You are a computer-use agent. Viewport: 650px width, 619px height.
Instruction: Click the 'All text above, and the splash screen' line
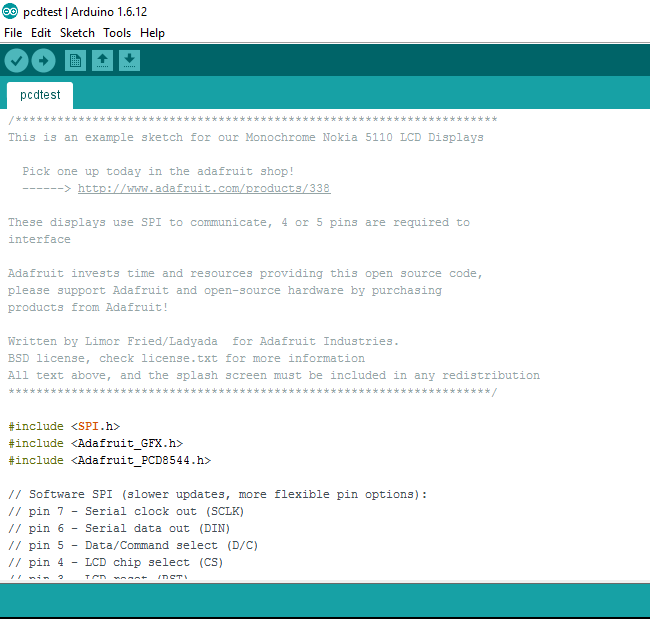click(x=274, y=375)
